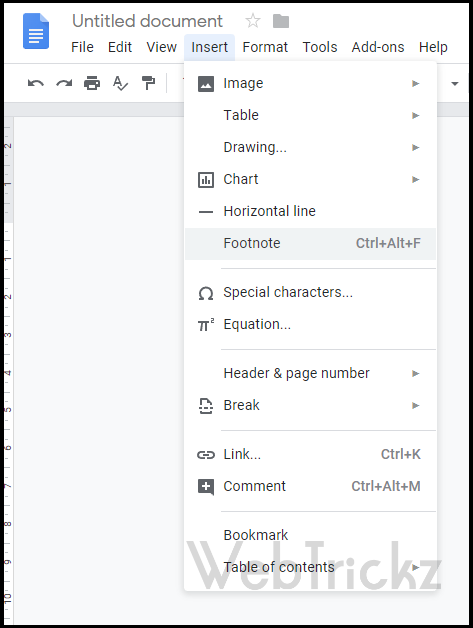Choose Table of contents entry

310,567
